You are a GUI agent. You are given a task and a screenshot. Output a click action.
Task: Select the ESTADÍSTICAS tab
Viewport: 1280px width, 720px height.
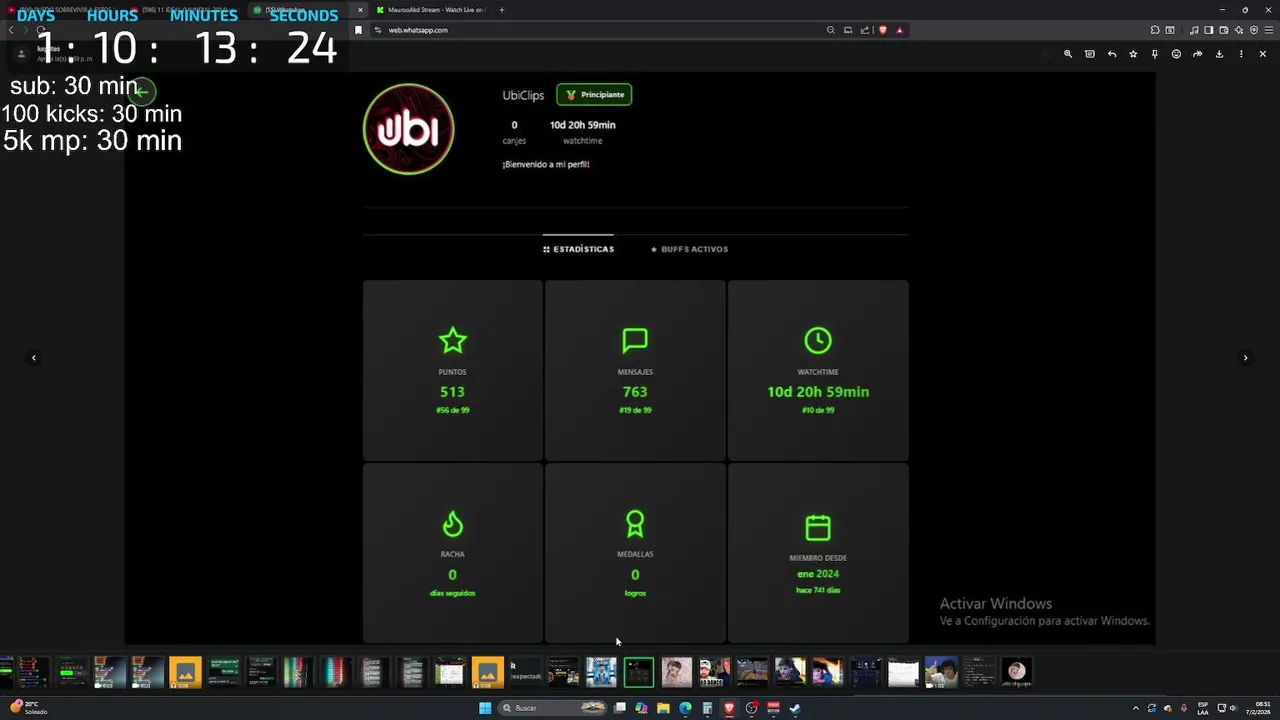(x=578, y=249)
